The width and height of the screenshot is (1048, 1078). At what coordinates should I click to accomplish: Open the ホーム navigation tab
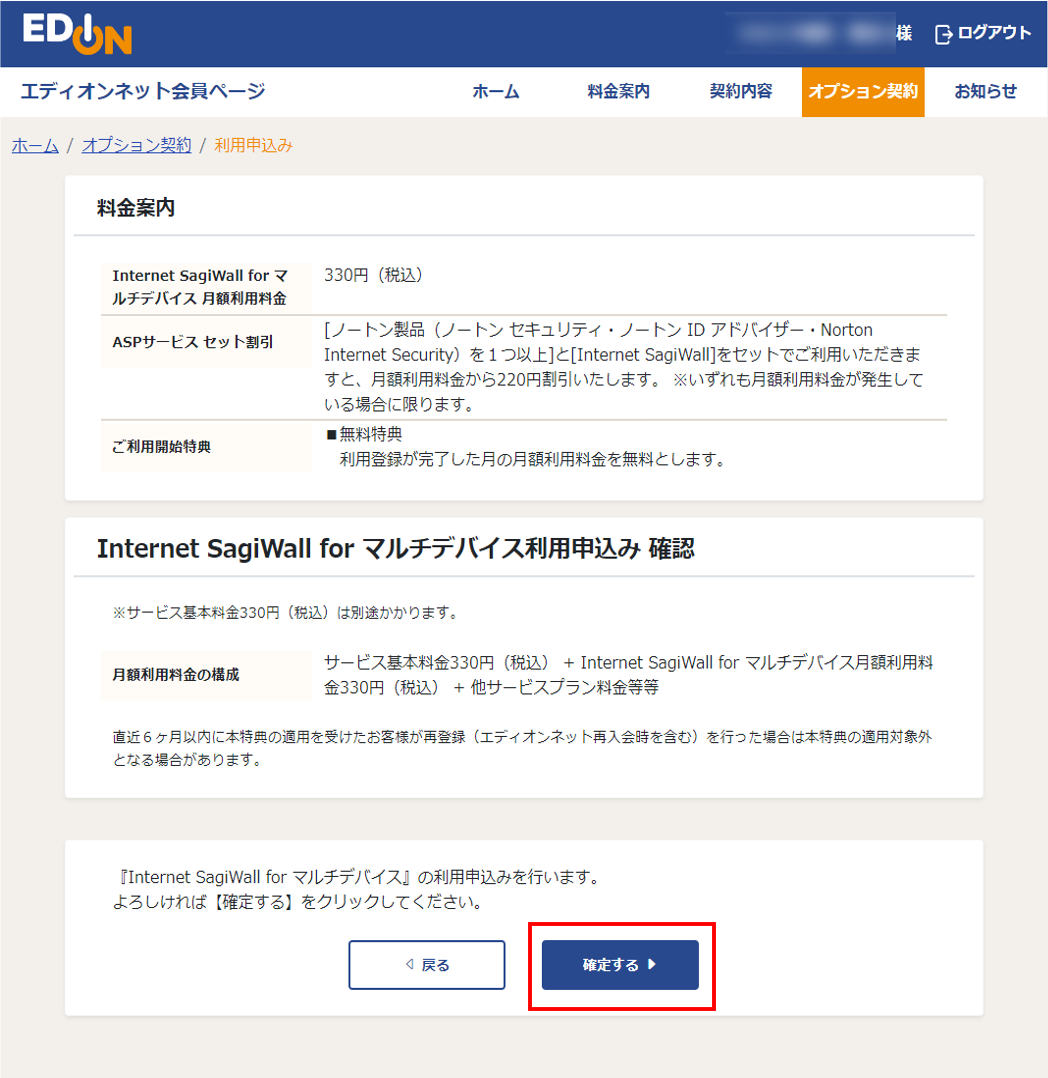(x=495, y=91)
